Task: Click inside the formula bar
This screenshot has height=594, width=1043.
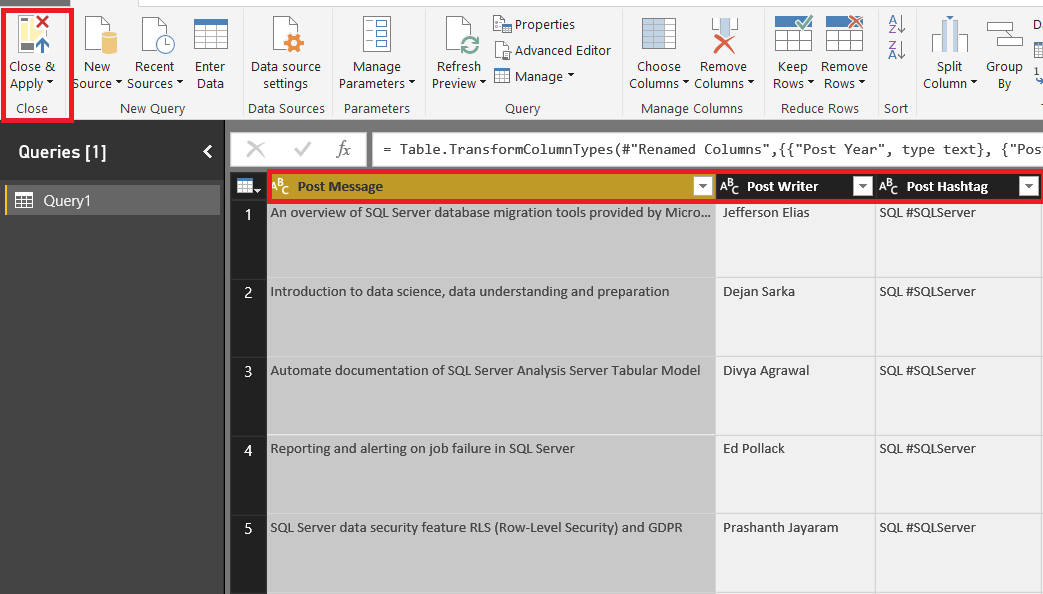Action: pos(700,150)
